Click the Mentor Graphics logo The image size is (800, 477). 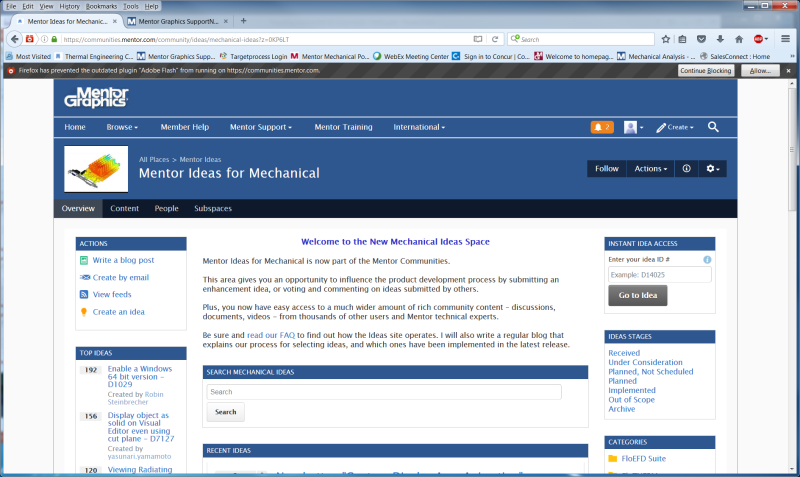pos(96,97)
